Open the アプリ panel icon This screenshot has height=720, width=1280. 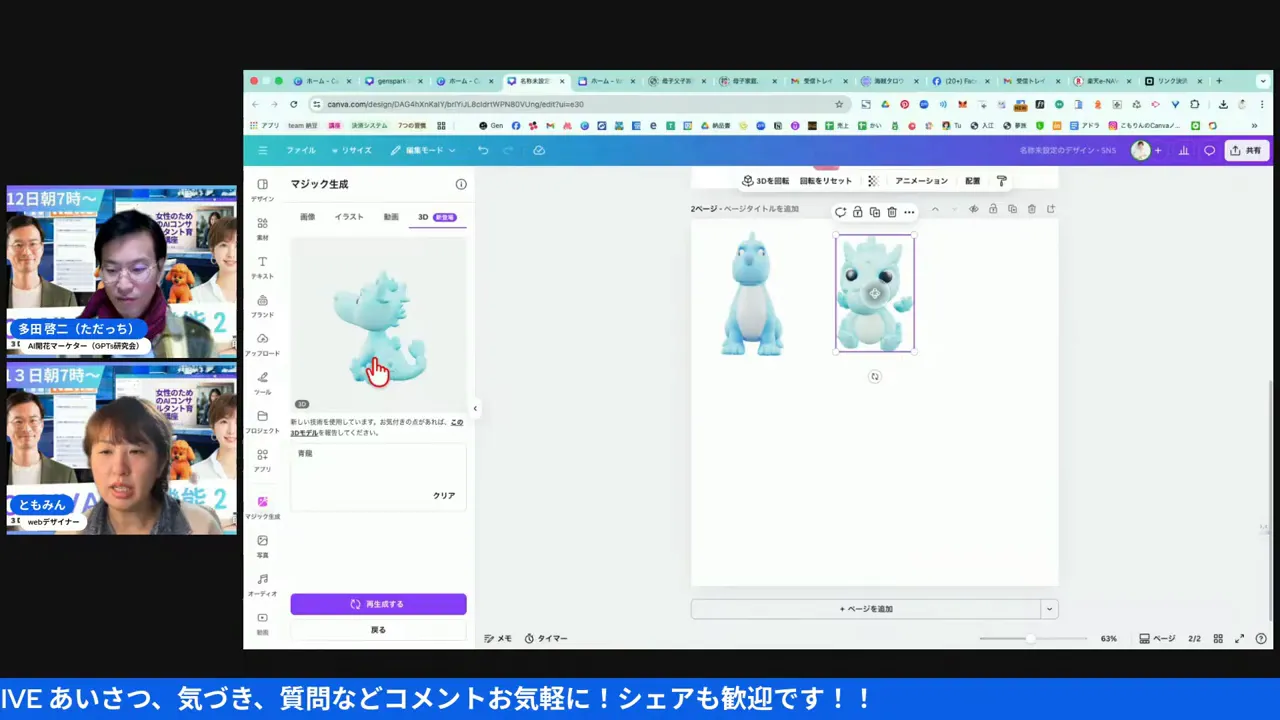tap(262, 461)
